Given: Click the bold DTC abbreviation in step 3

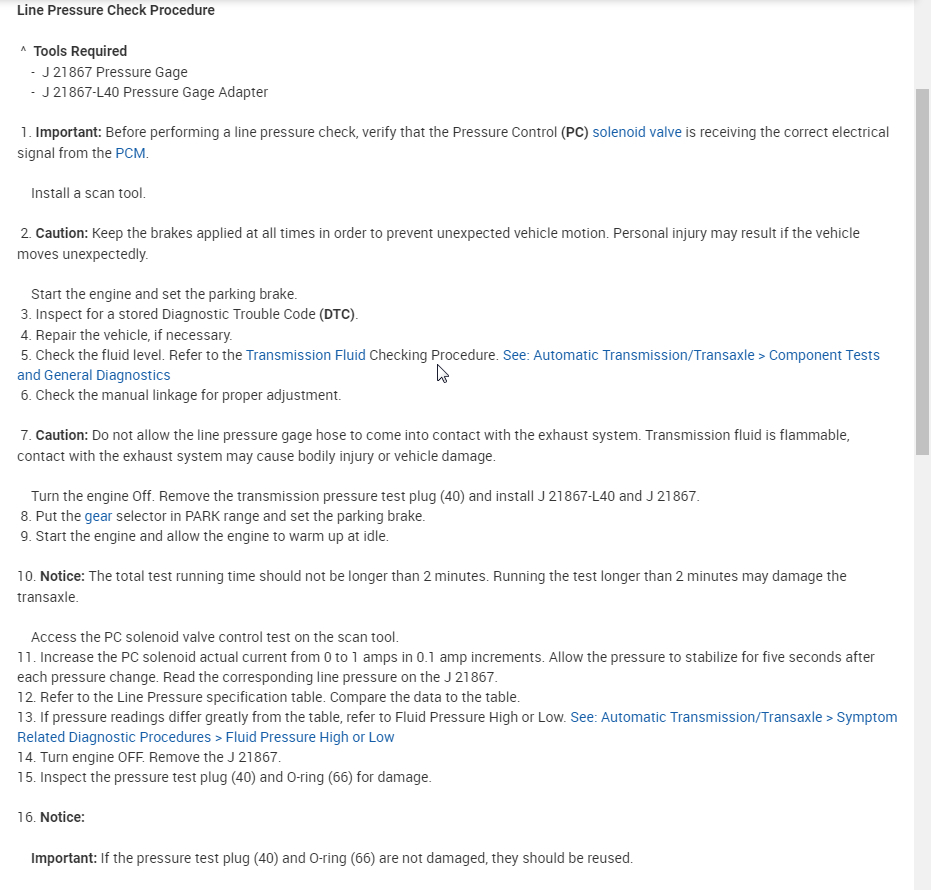Looking at the screenshot, I should (x=338, y=314).
